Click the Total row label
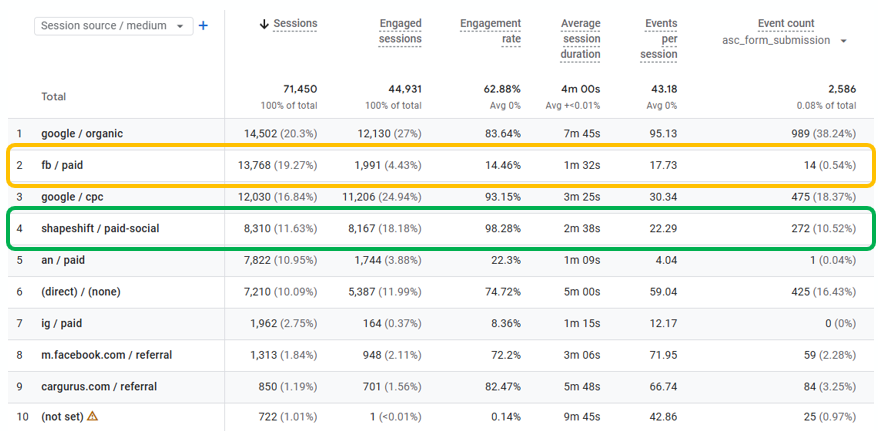 coord(53,97)
